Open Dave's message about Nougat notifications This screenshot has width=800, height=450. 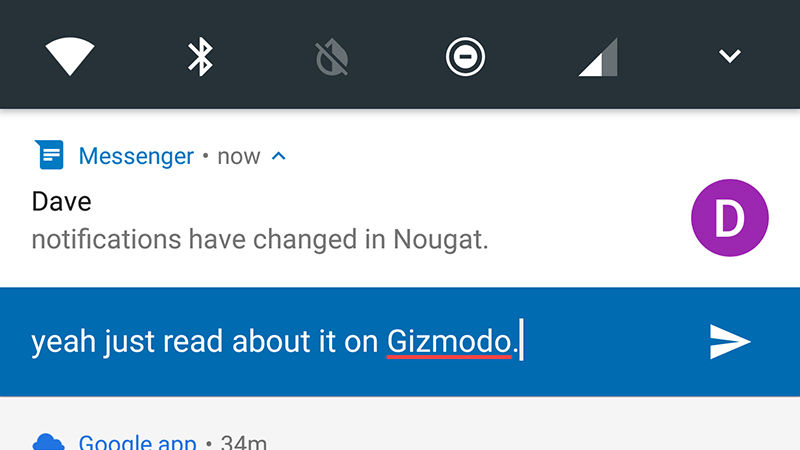point(260,240)
